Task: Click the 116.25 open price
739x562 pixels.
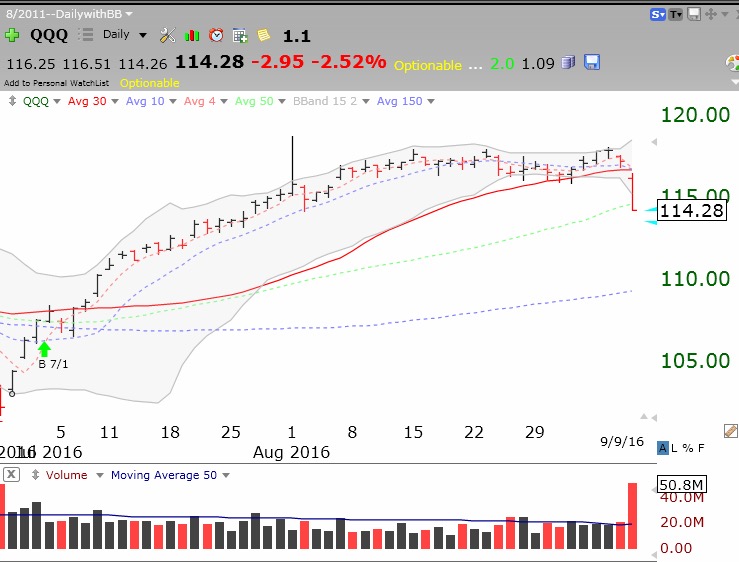Action: pyautogui.click(x=31, y=64)
